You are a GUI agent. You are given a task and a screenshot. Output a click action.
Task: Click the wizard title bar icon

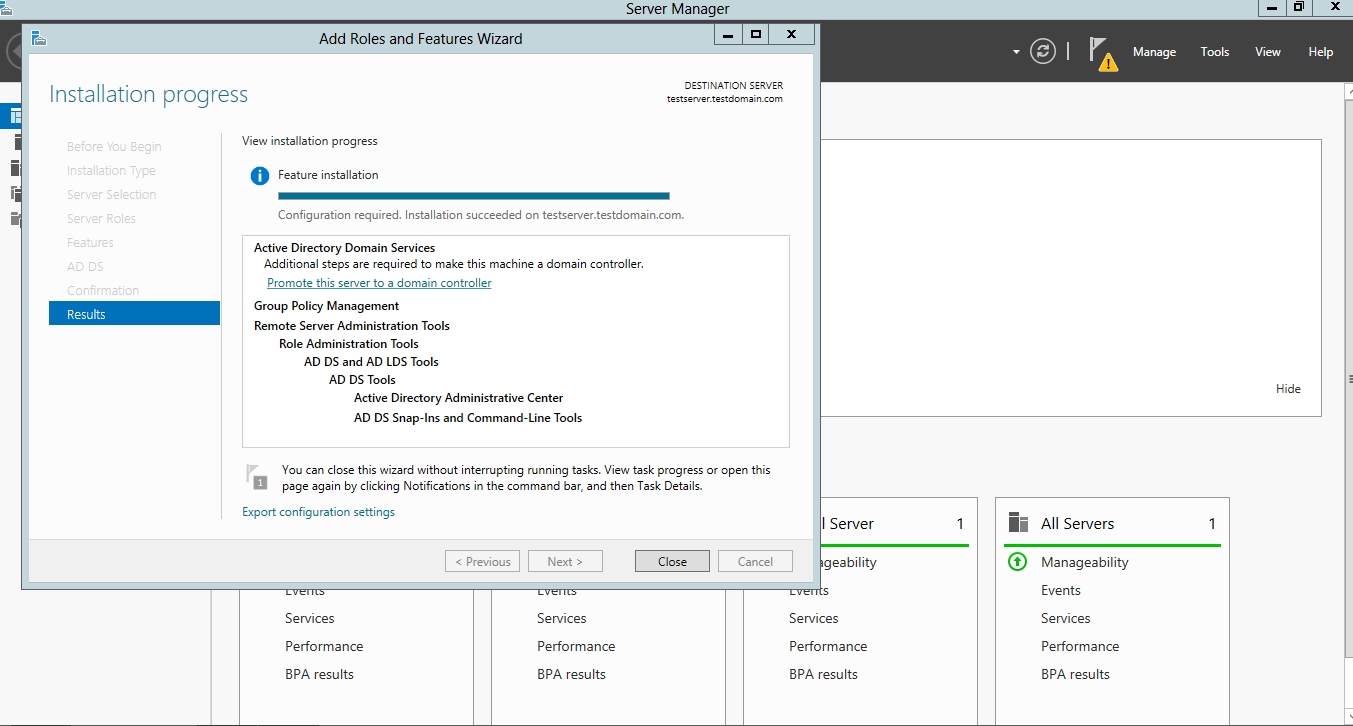click(x=39, y=38)
